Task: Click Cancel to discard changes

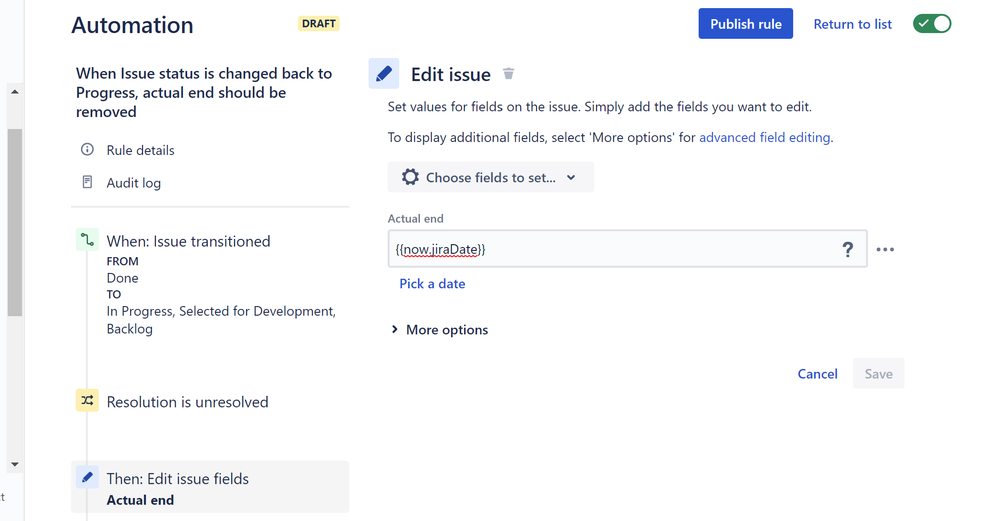Action: click(817, 374)
